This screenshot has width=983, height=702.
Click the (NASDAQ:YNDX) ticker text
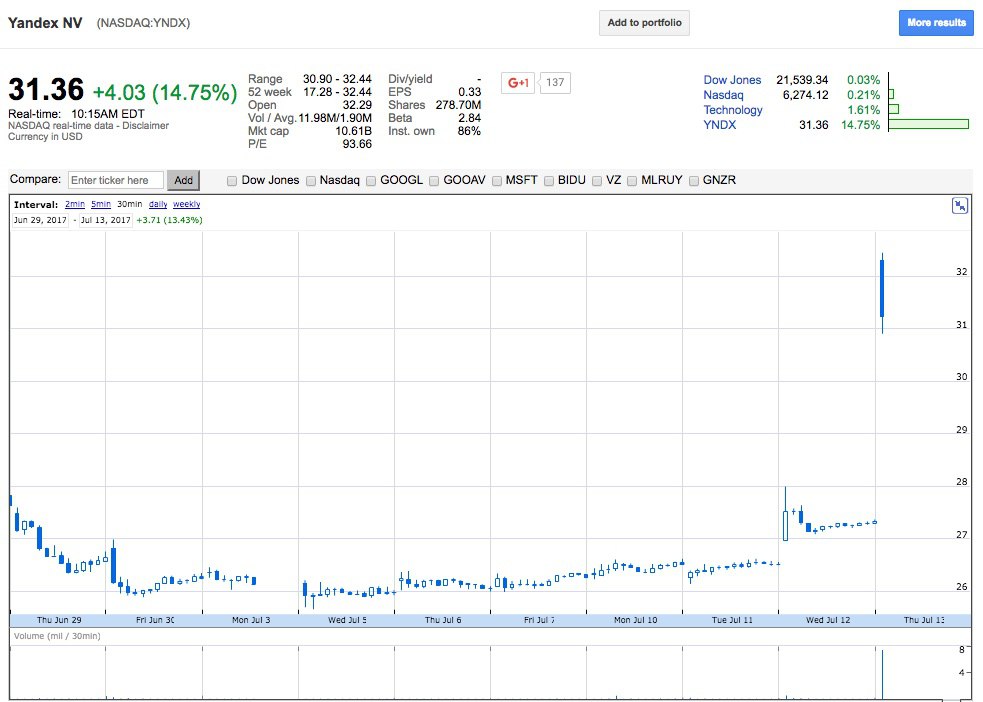pos(143,23)
